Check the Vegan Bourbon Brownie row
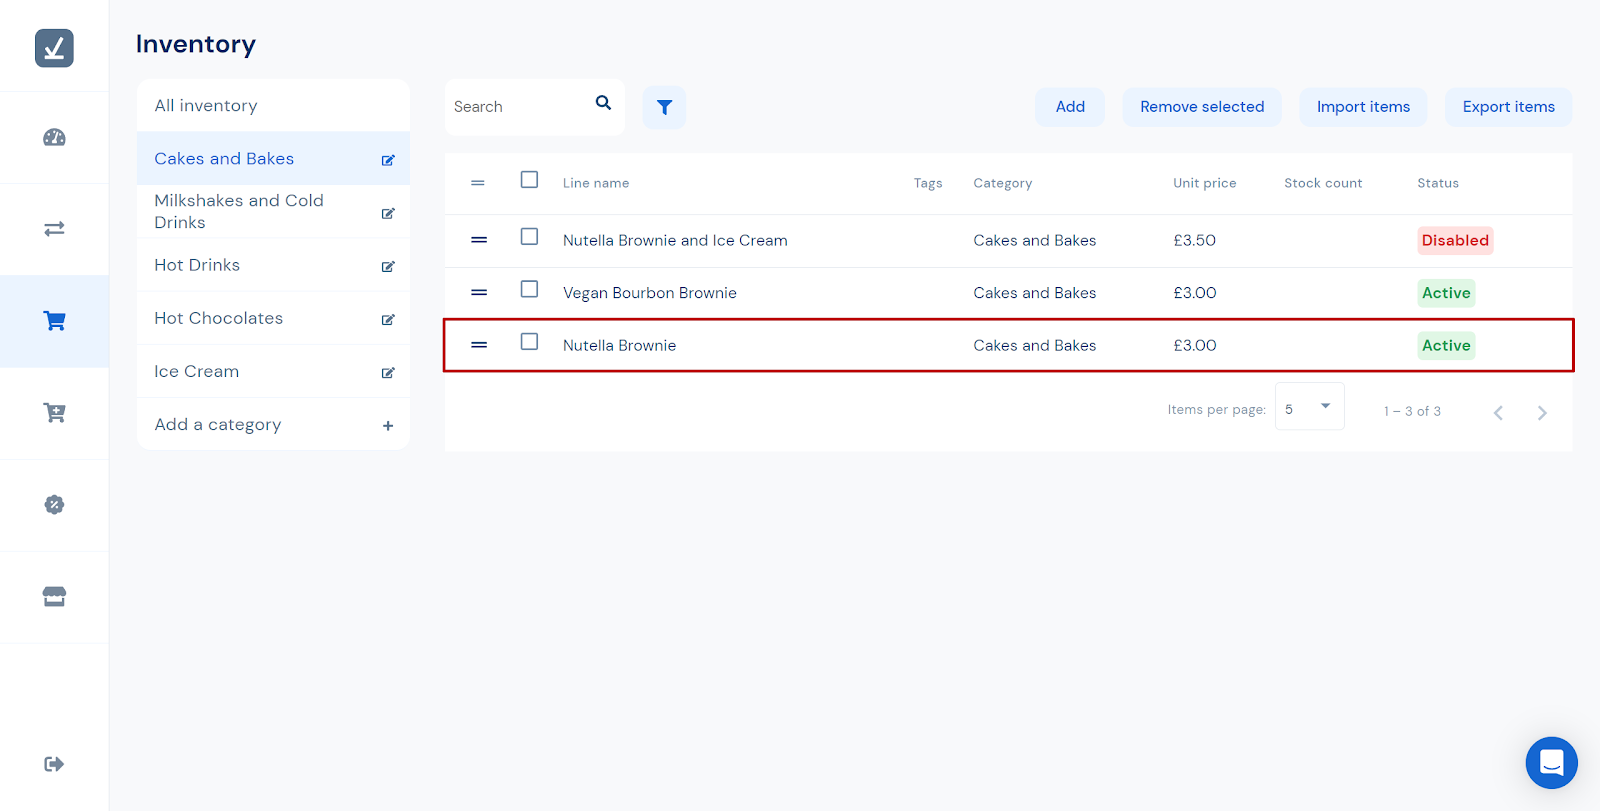The width and height of the screenshot is (1600, 811). pos(529,289)
